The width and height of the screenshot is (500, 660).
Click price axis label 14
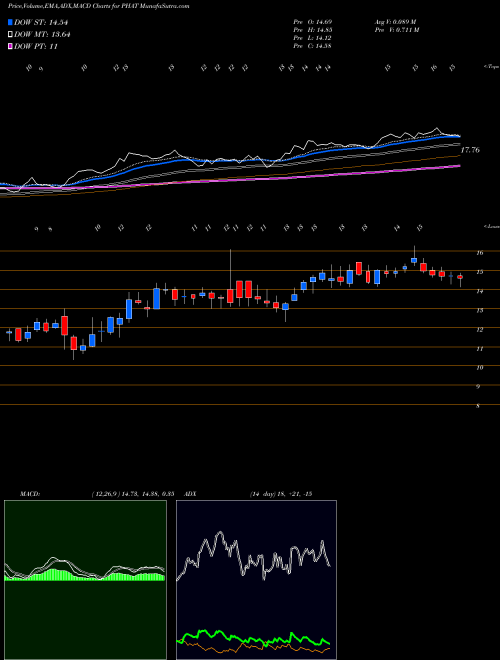tap(479, 291)
